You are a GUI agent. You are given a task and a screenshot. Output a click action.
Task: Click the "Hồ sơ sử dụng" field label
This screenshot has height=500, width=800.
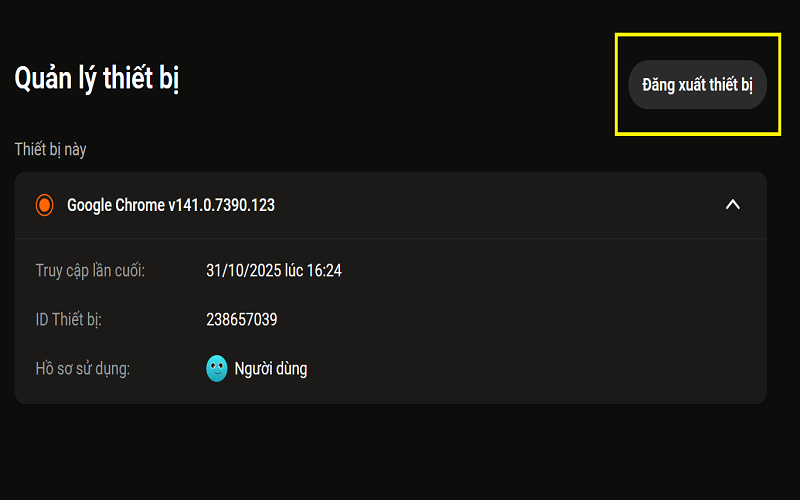click(82, 369)
